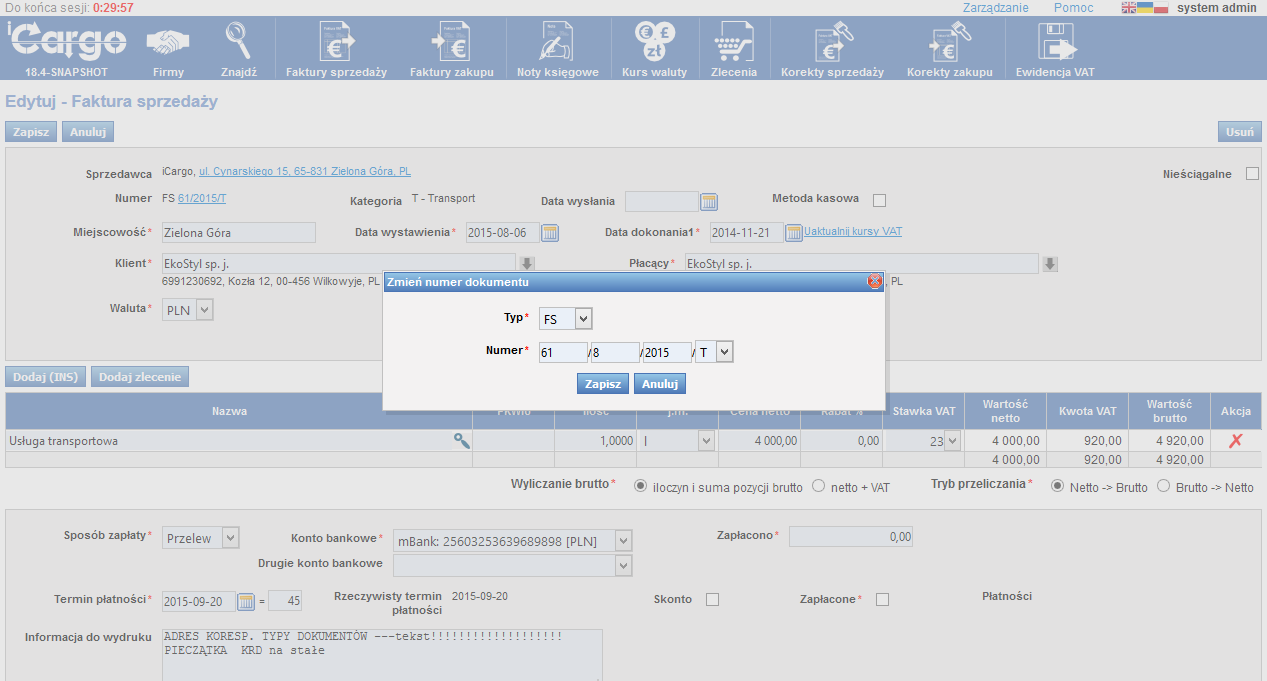Delete the Usługa transportowa row with red X
Screen dimensions: 1267x681
pos(1235,440)
